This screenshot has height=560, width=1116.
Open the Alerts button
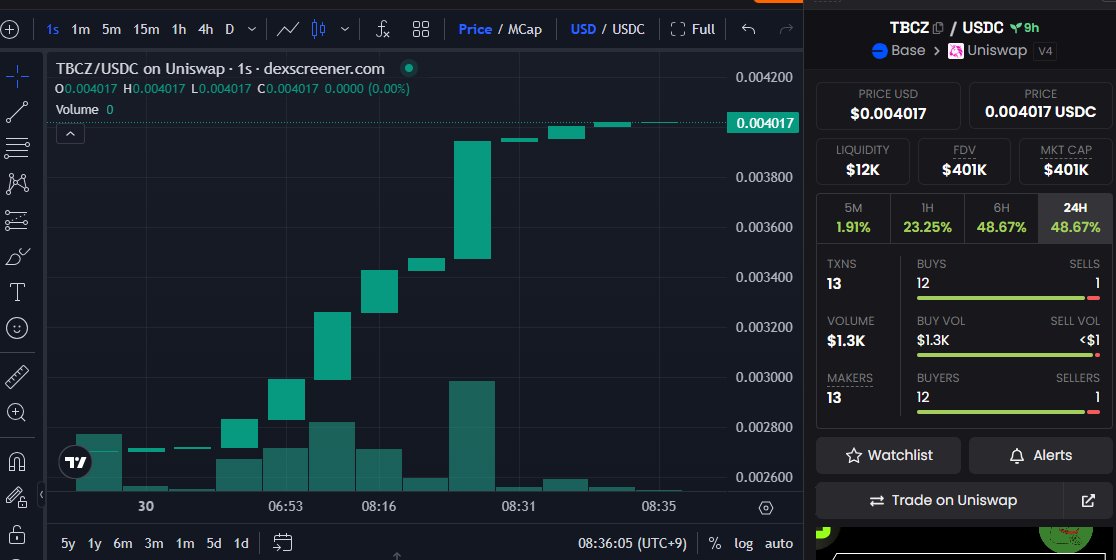pyautogui.click(x=1041, y=455)
